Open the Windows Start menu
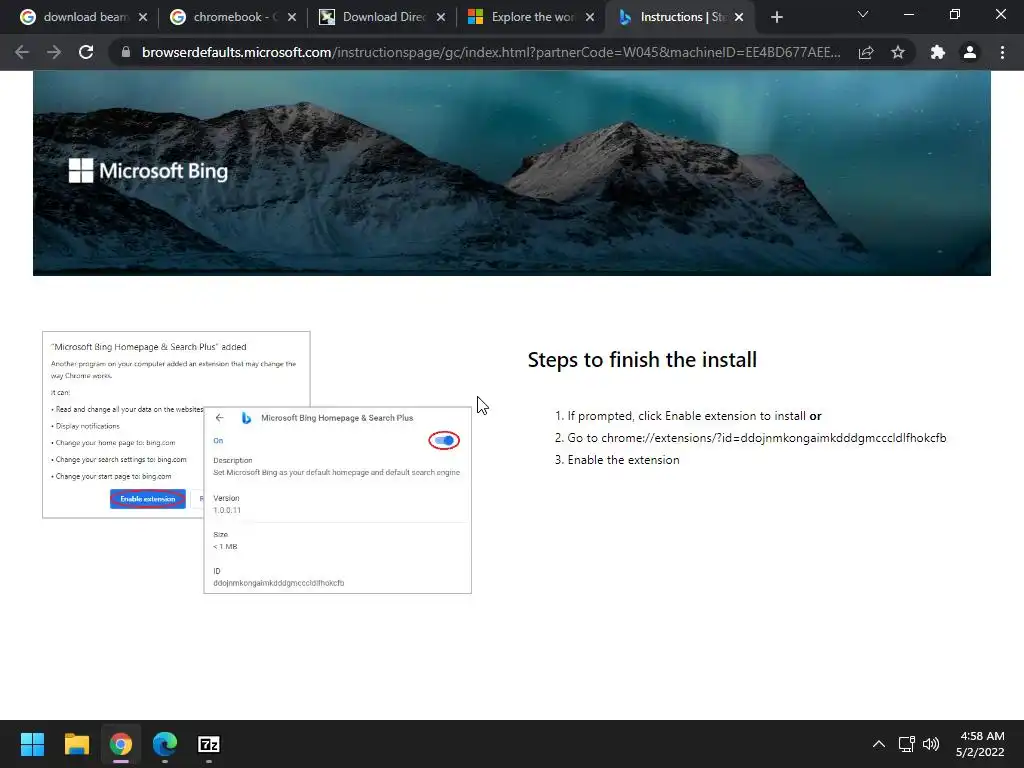The image size is (1024, 768). click(x=32, y=744)
